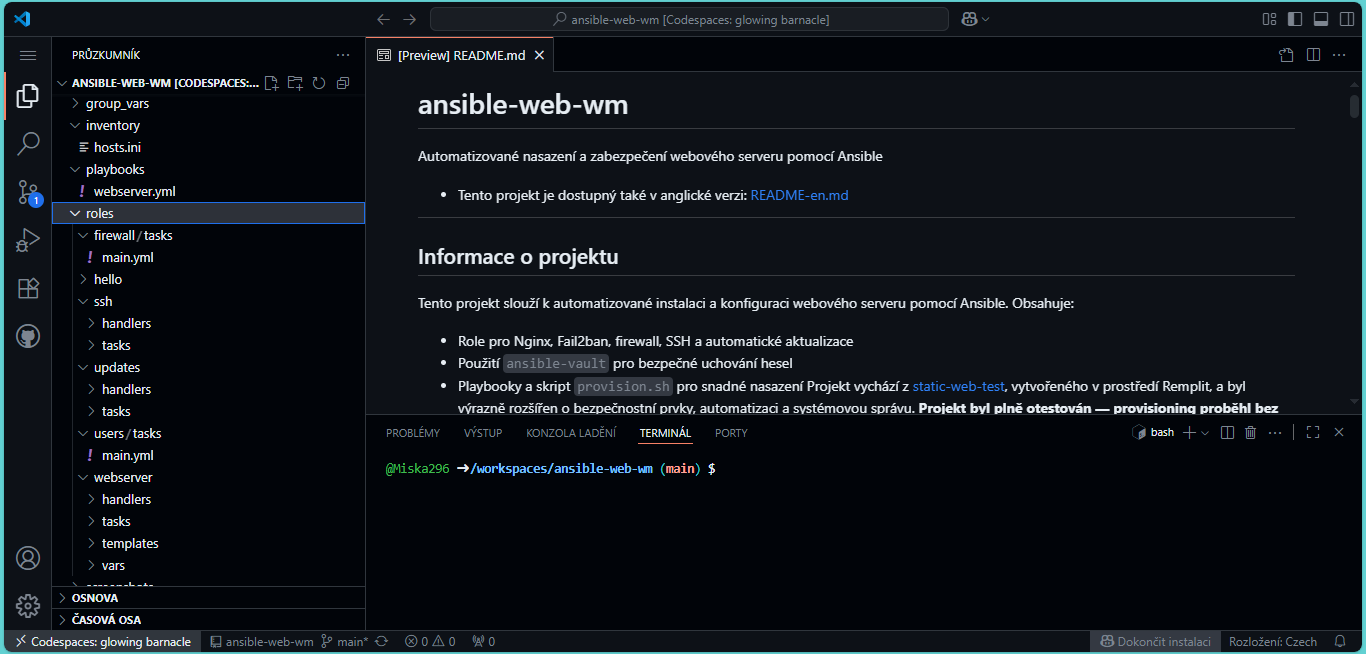Click New File icon in explorer header
The height and width of the screenshot is (654, 1366).
coord(270,83)
